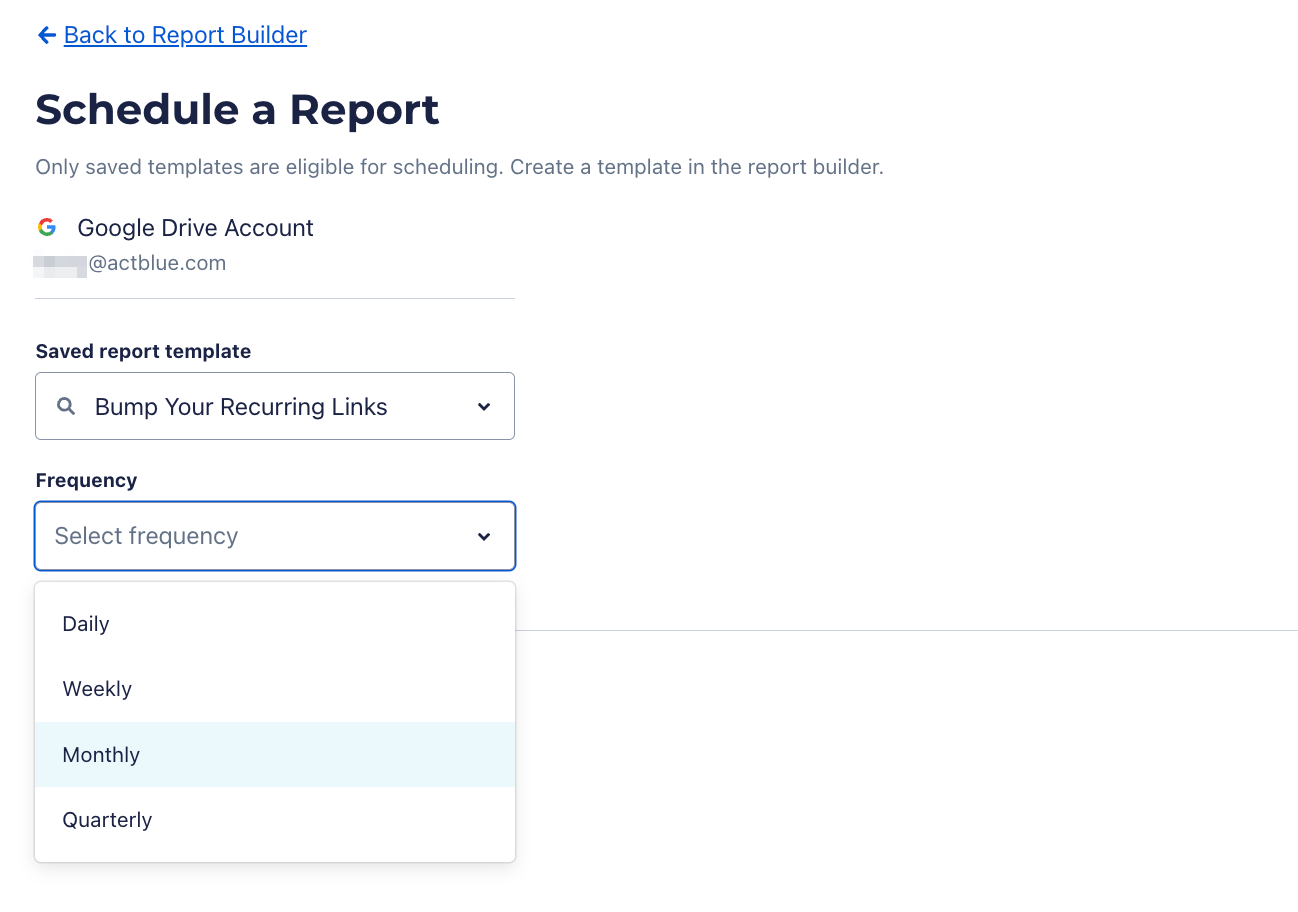Select Daily from the frequency list

pyautogui.click(x=86, y=624)
